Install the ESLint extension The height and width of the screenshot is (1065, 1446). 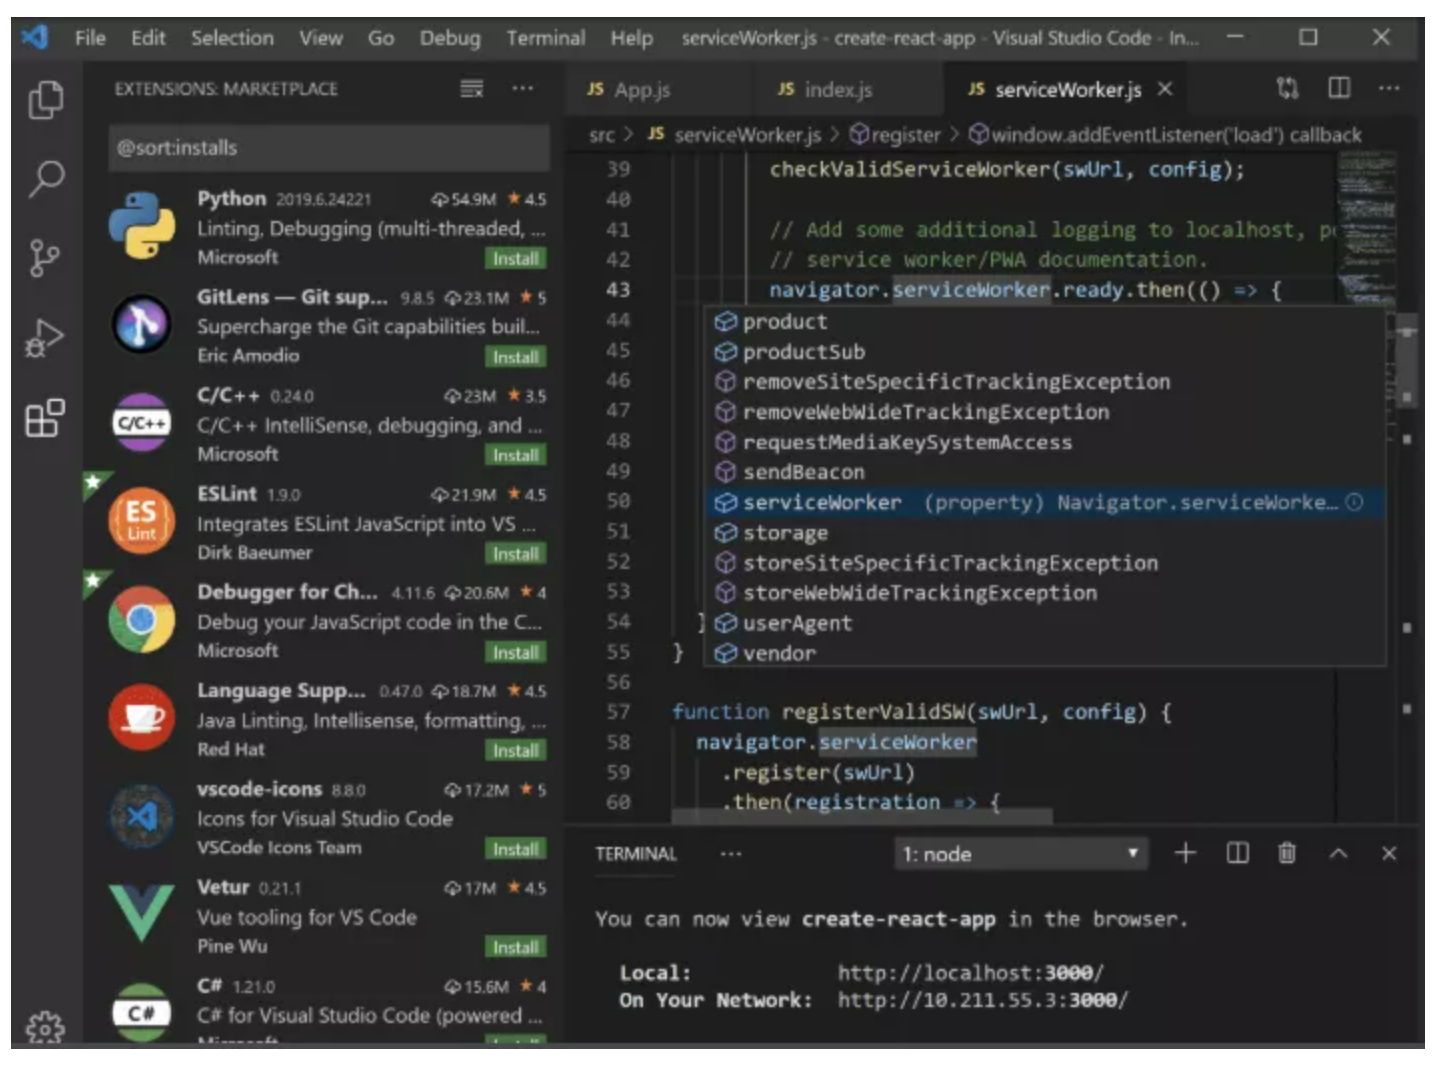(x=515, y=554)
